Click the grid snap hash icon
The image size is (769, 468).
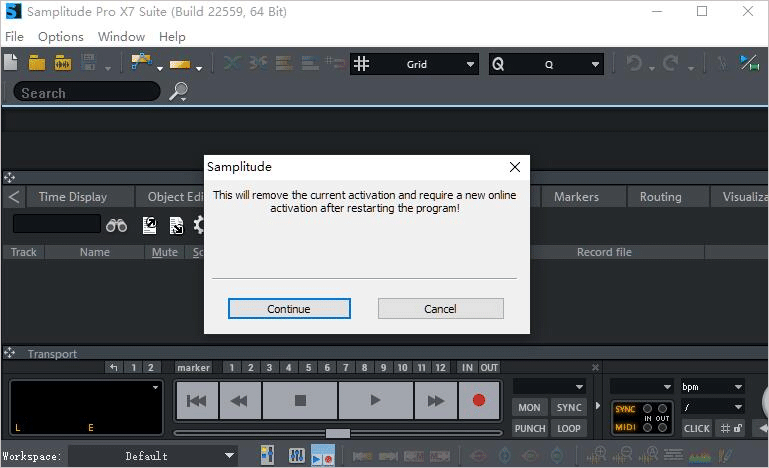pos(361,64)
